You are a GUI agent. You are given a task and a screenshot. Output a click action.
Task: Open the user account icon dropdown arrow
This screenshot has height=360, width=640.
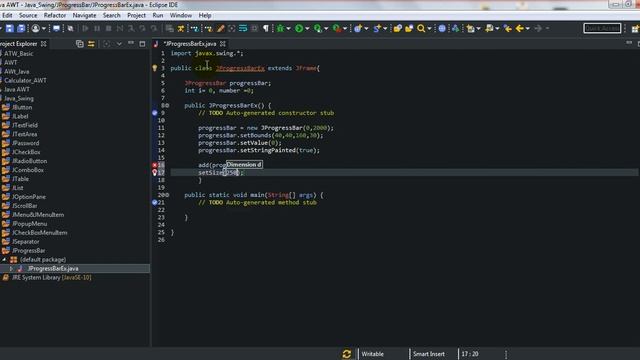[44, 29]
